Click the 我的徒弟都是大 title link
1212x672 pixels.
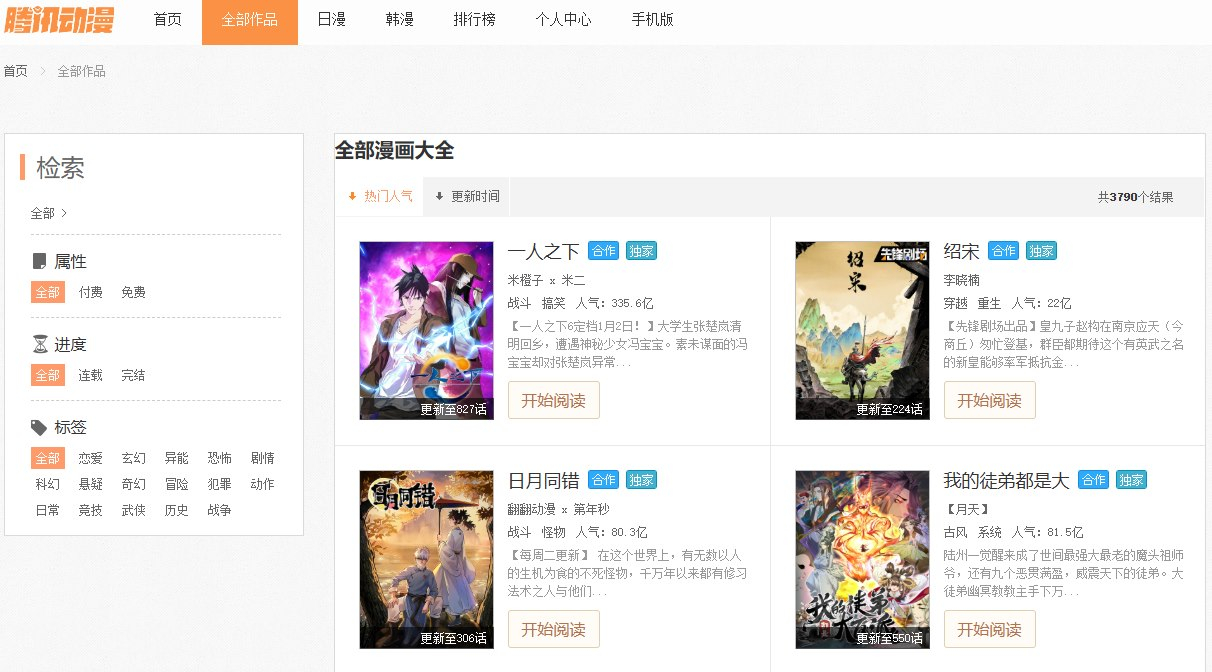1007,480
